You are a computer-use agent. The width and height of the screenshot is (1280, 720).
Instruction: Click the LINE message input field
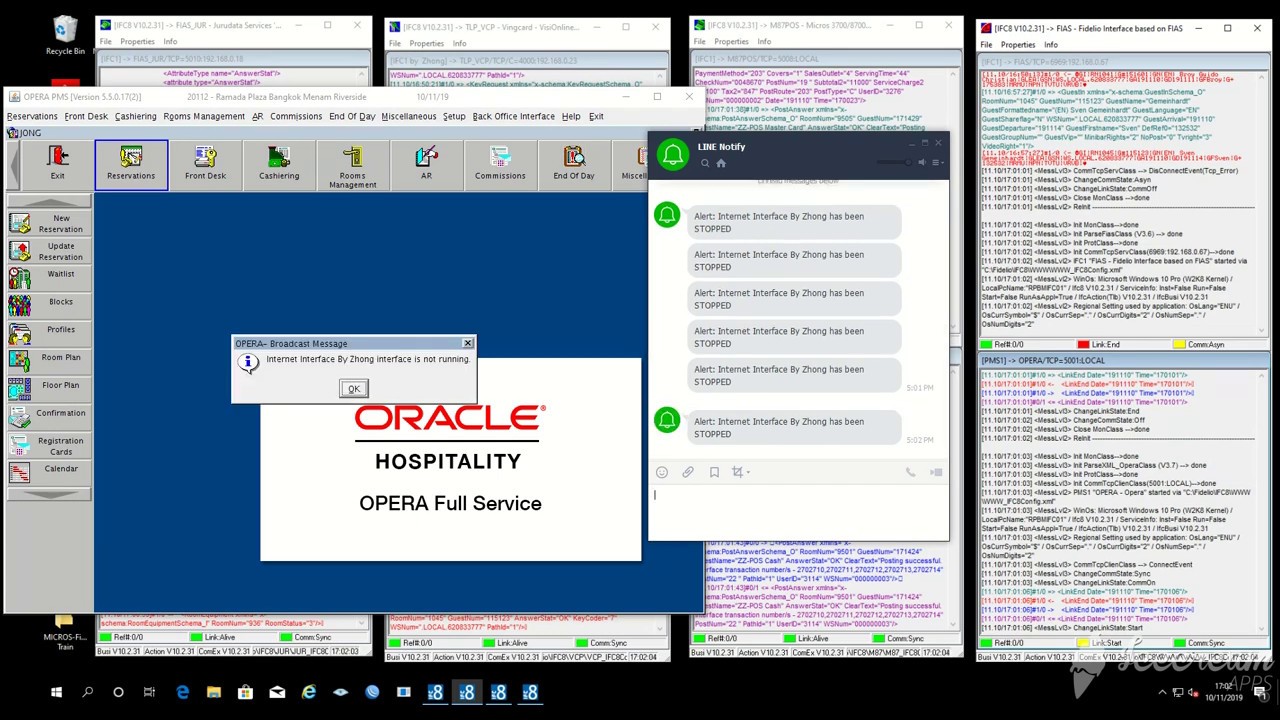[798, 513]
